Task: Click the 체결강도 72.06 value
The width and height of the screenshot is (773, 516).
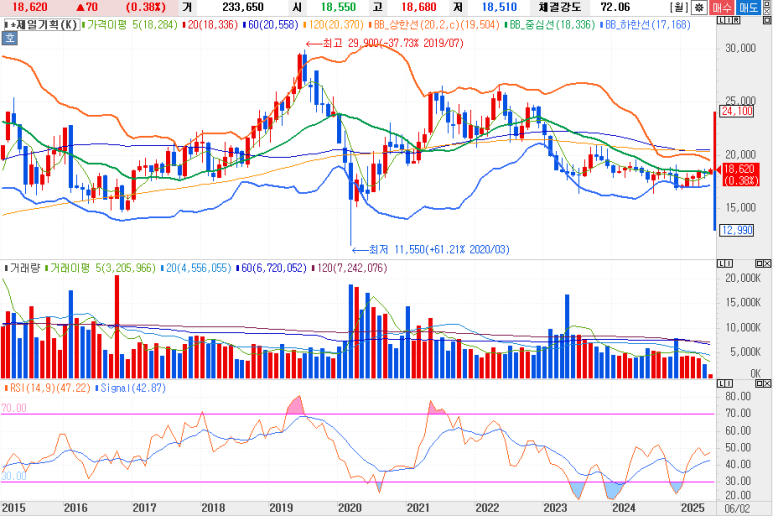Action: pos(615,7)
